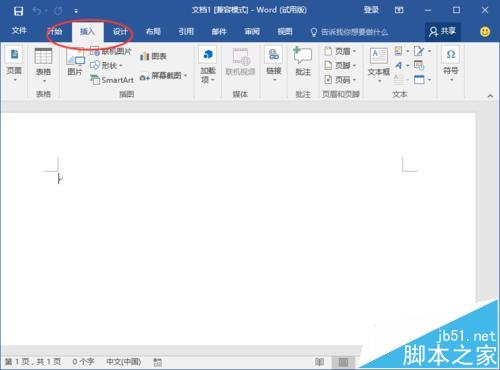This screenshot has height=370, width=500.
Task: Open the 页码 (Page Number) dropdown
Action: (340, 80)
